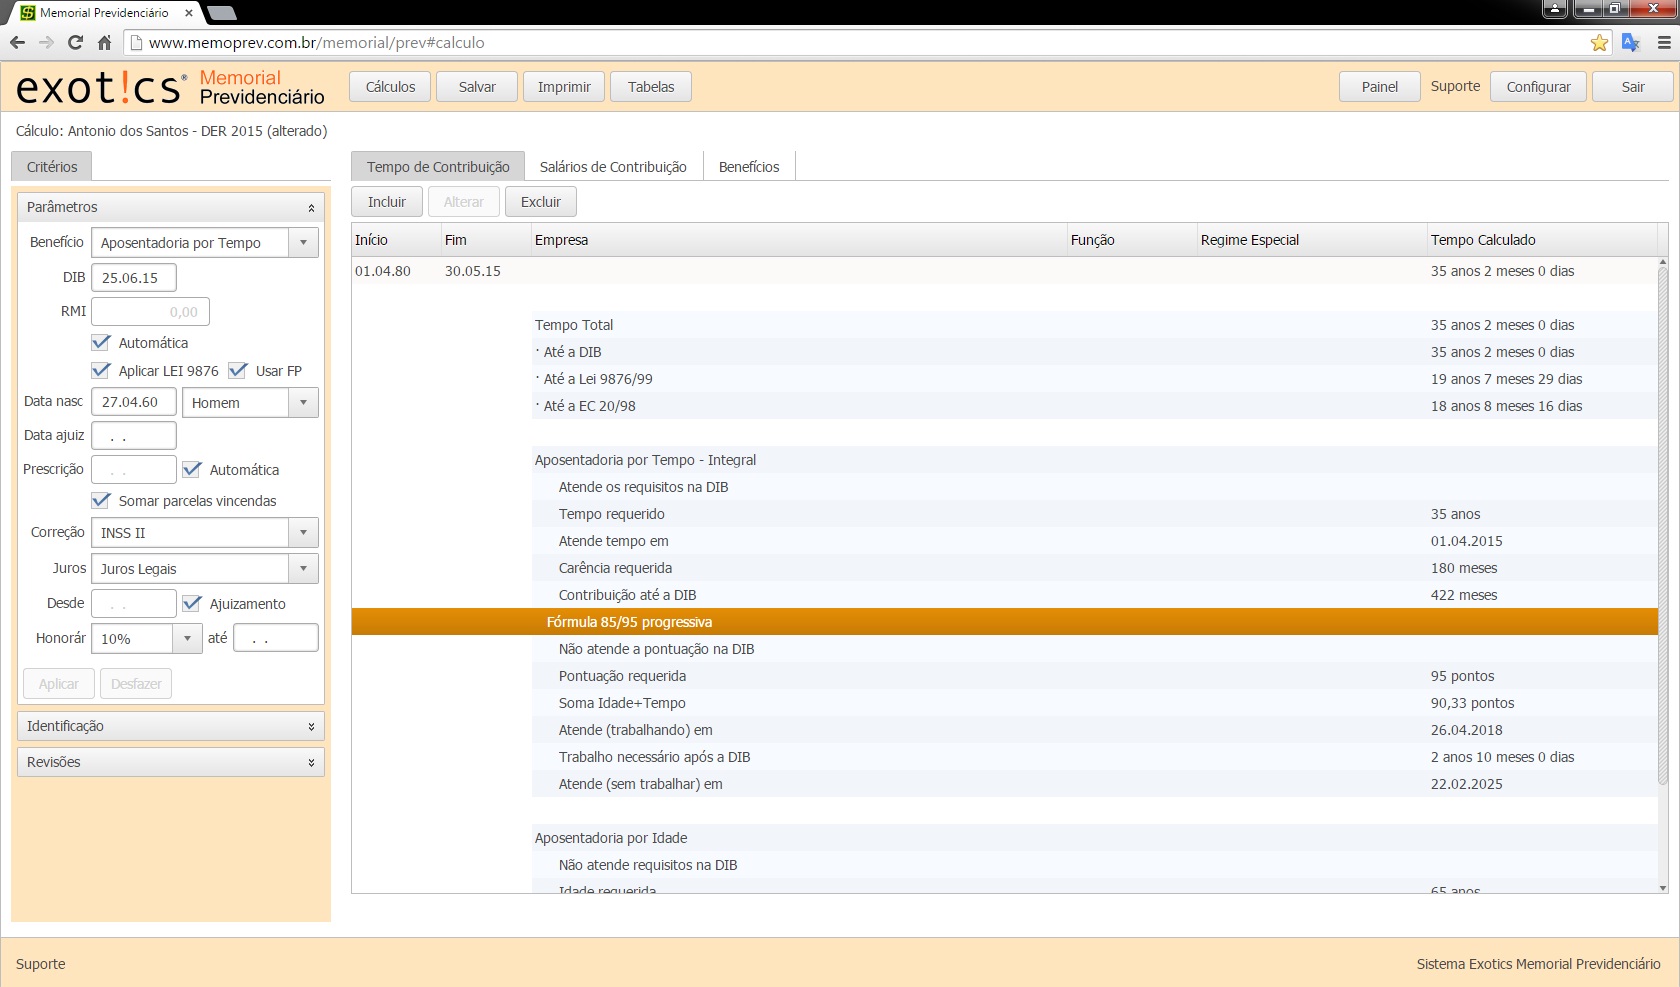Click the DIB date input field
This screenshot has width=1680, height=987.
point(133,278)
